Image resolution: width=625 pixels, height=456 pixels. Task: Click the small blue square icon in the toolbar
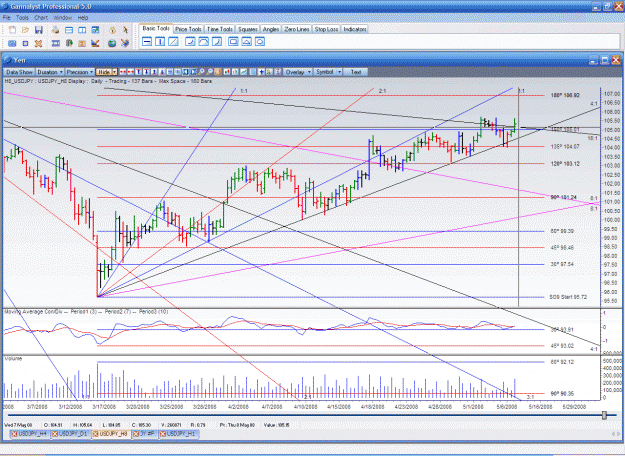click(26, 43)
